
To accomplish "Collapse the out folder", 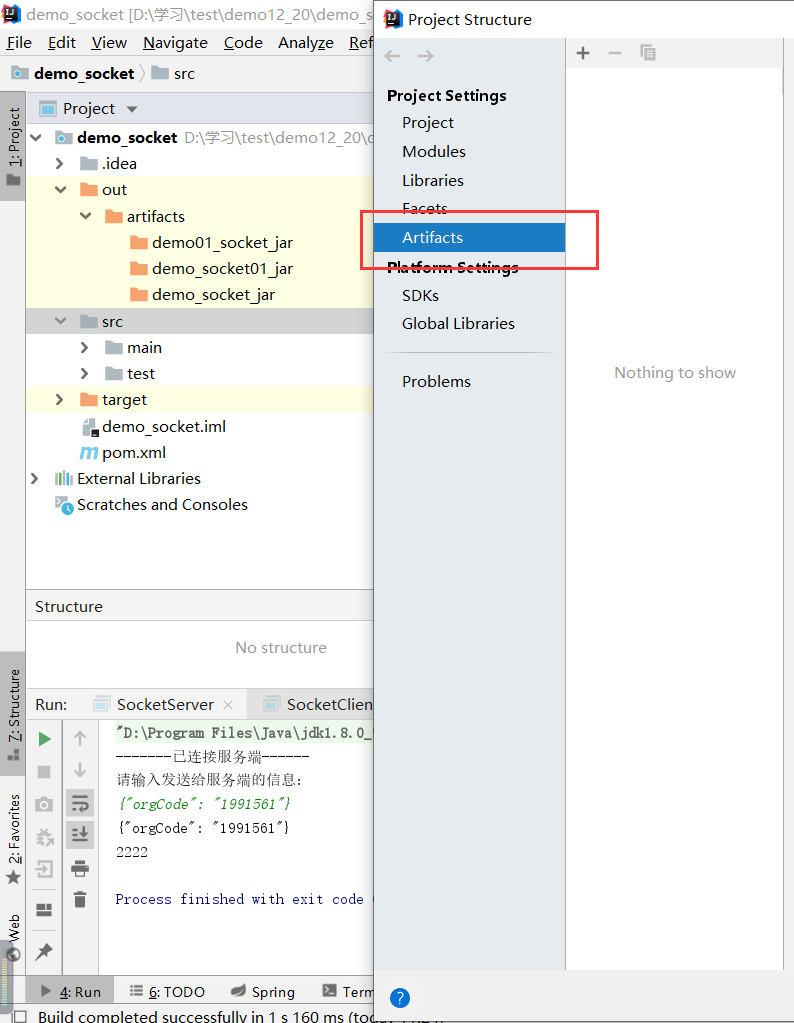I will pos(61,190).
